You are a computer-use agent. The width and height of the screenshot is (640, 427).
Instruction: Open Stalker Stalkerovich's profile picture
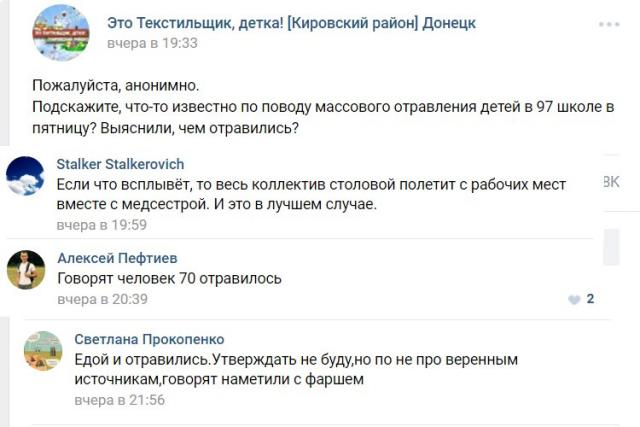tap(26, 176)
